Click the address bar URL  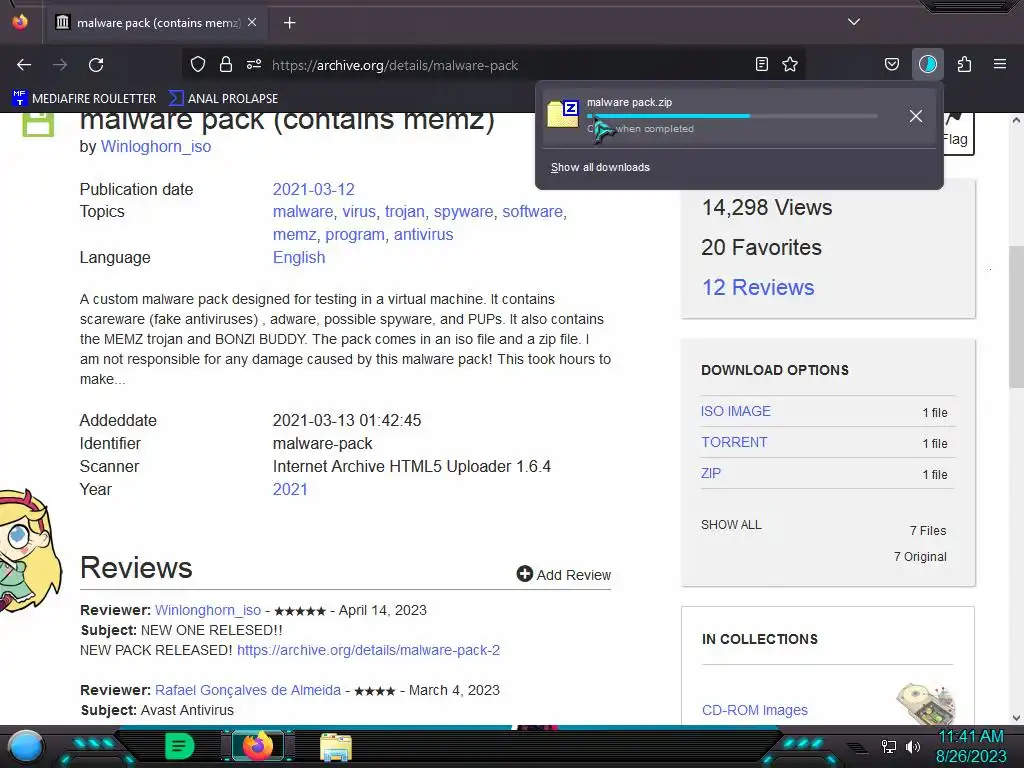point(394,65)
